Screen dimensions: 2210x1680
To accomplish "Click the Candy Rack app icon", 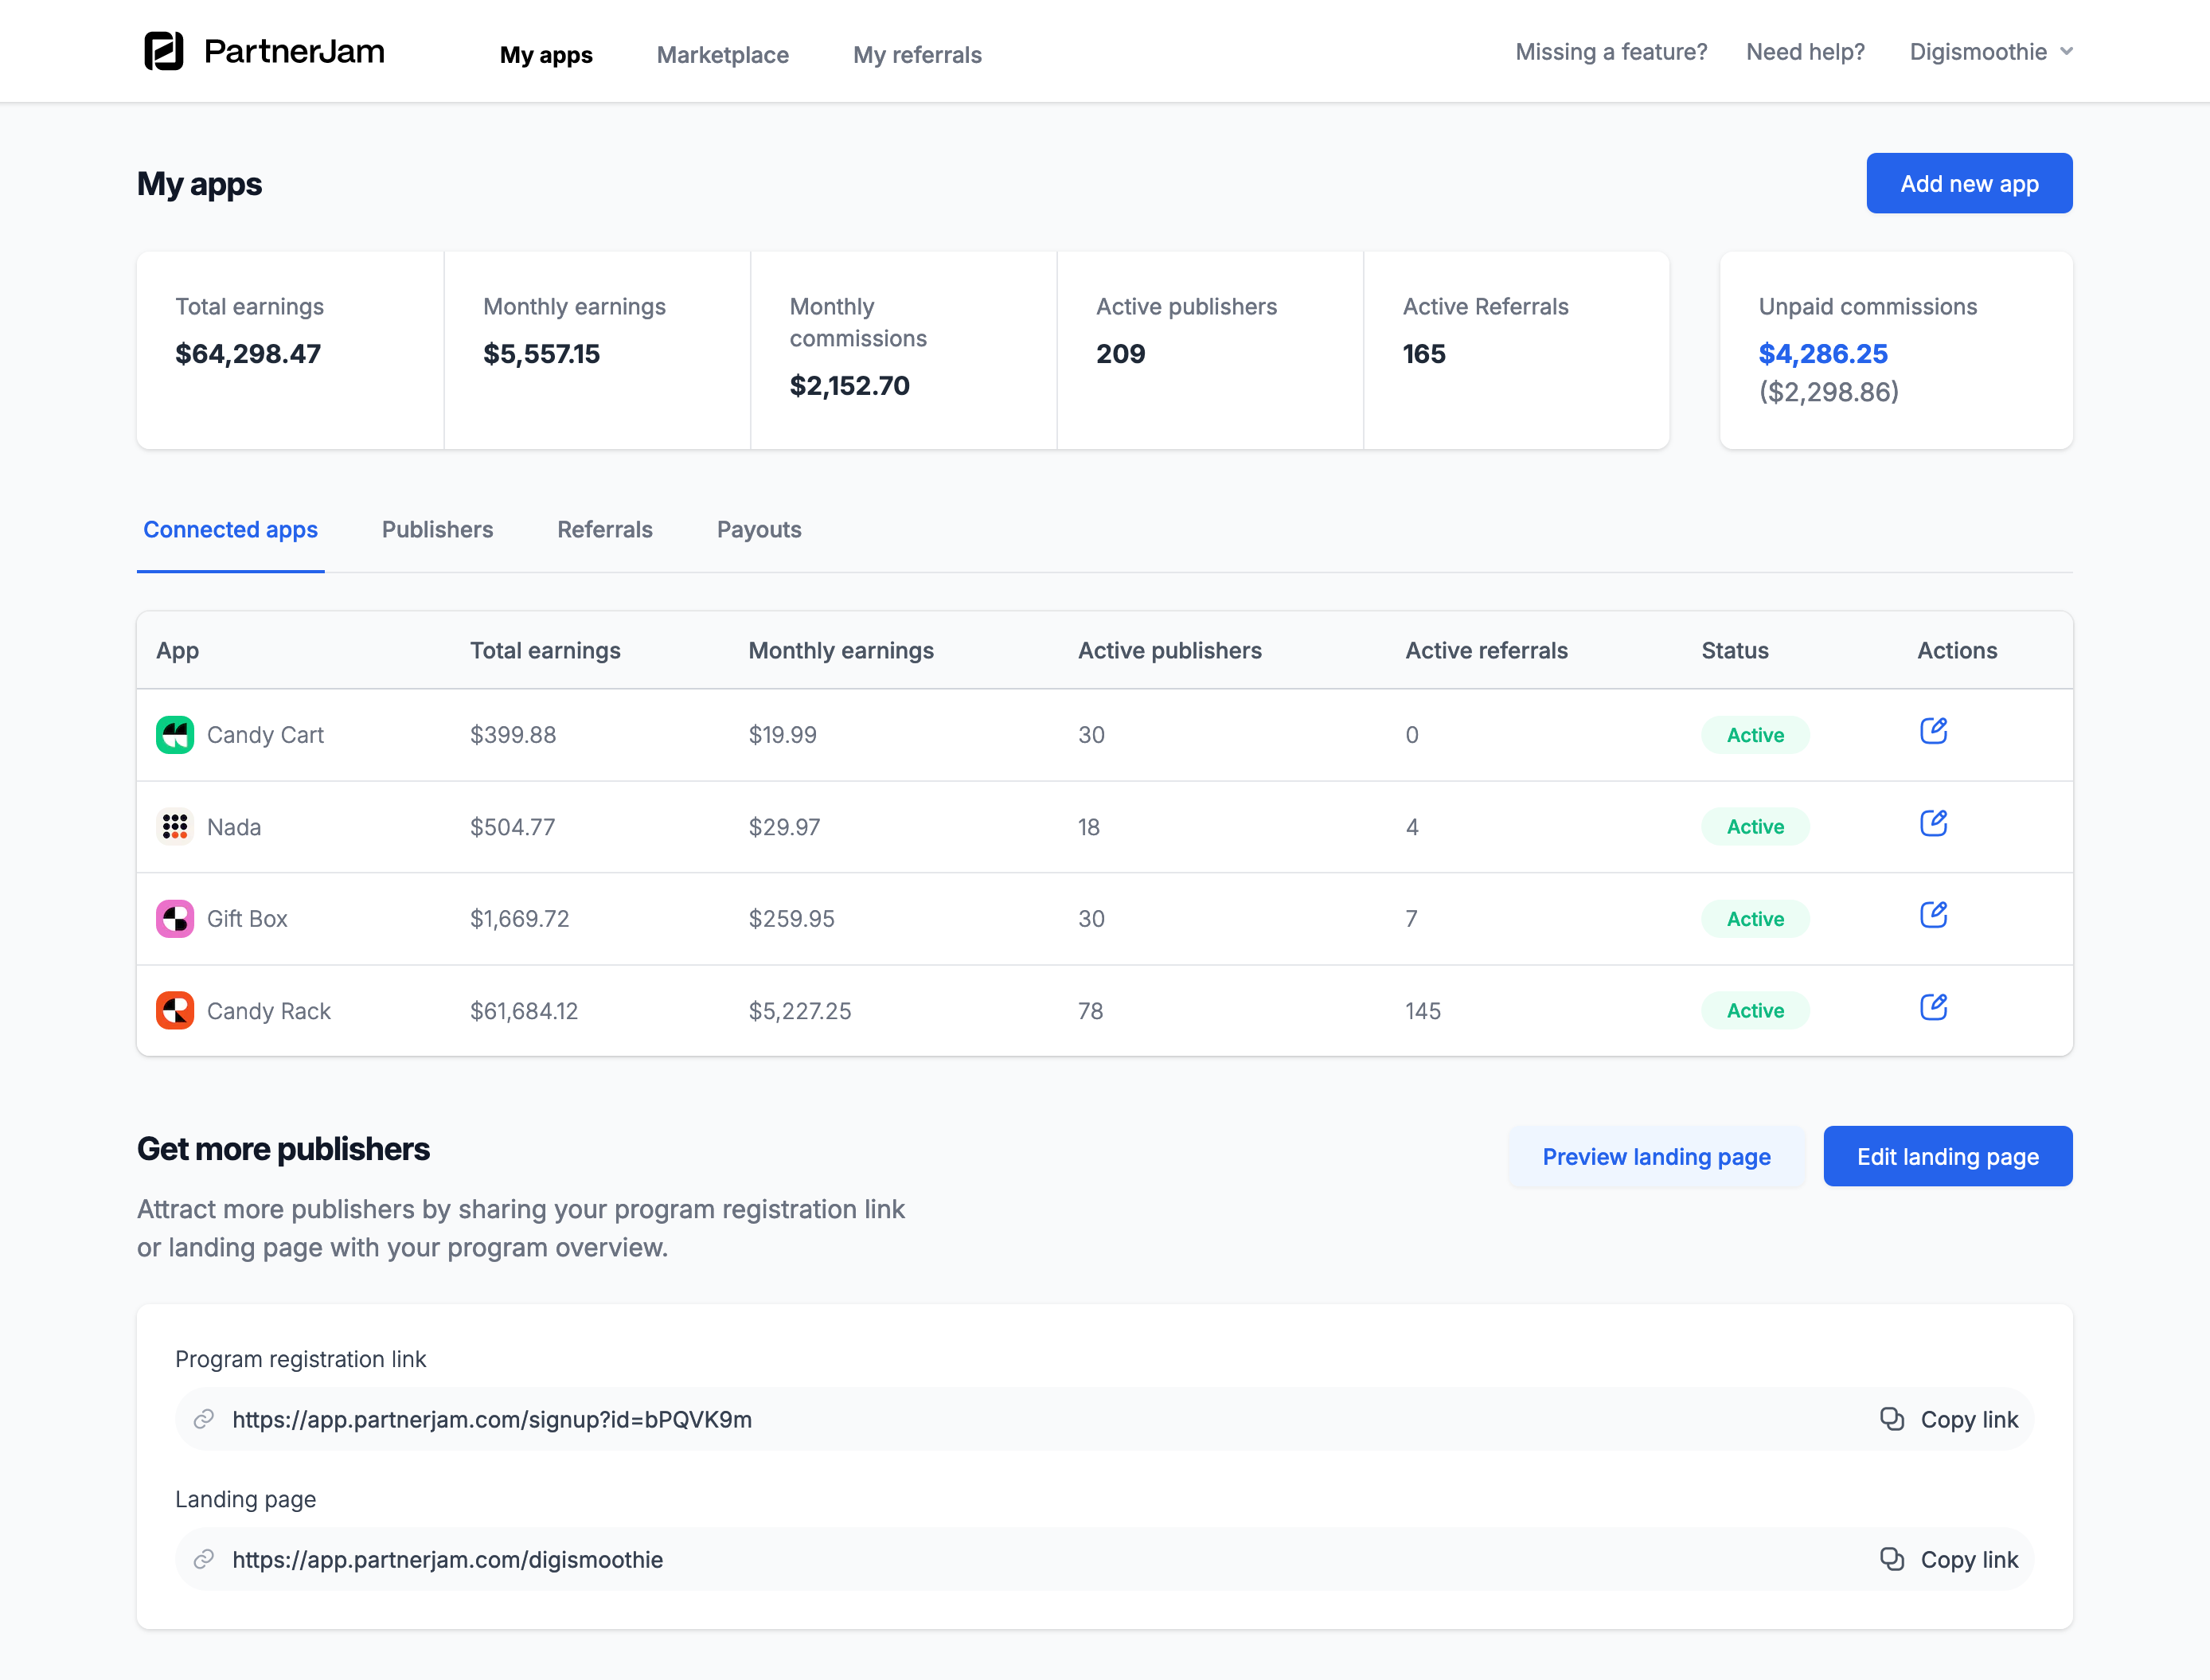I will click(x=175, y=1011).
